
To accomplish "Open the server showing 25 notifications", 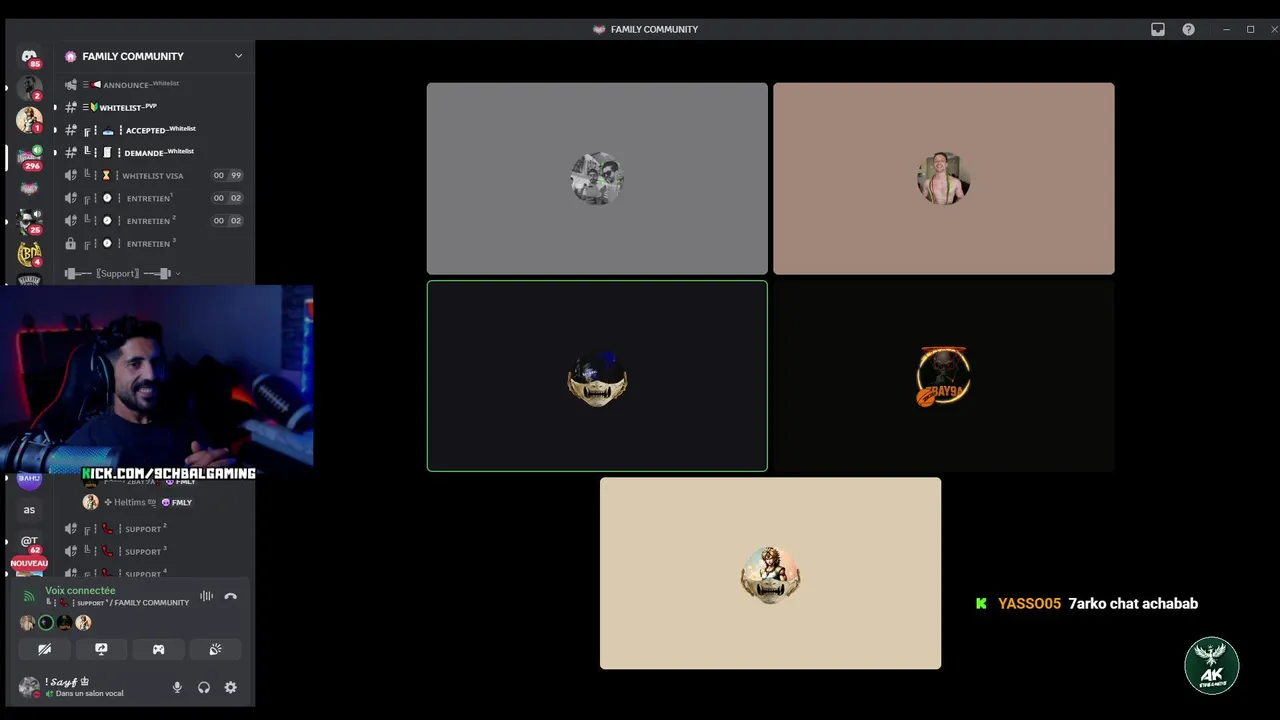I will click(x=29, y=222).
